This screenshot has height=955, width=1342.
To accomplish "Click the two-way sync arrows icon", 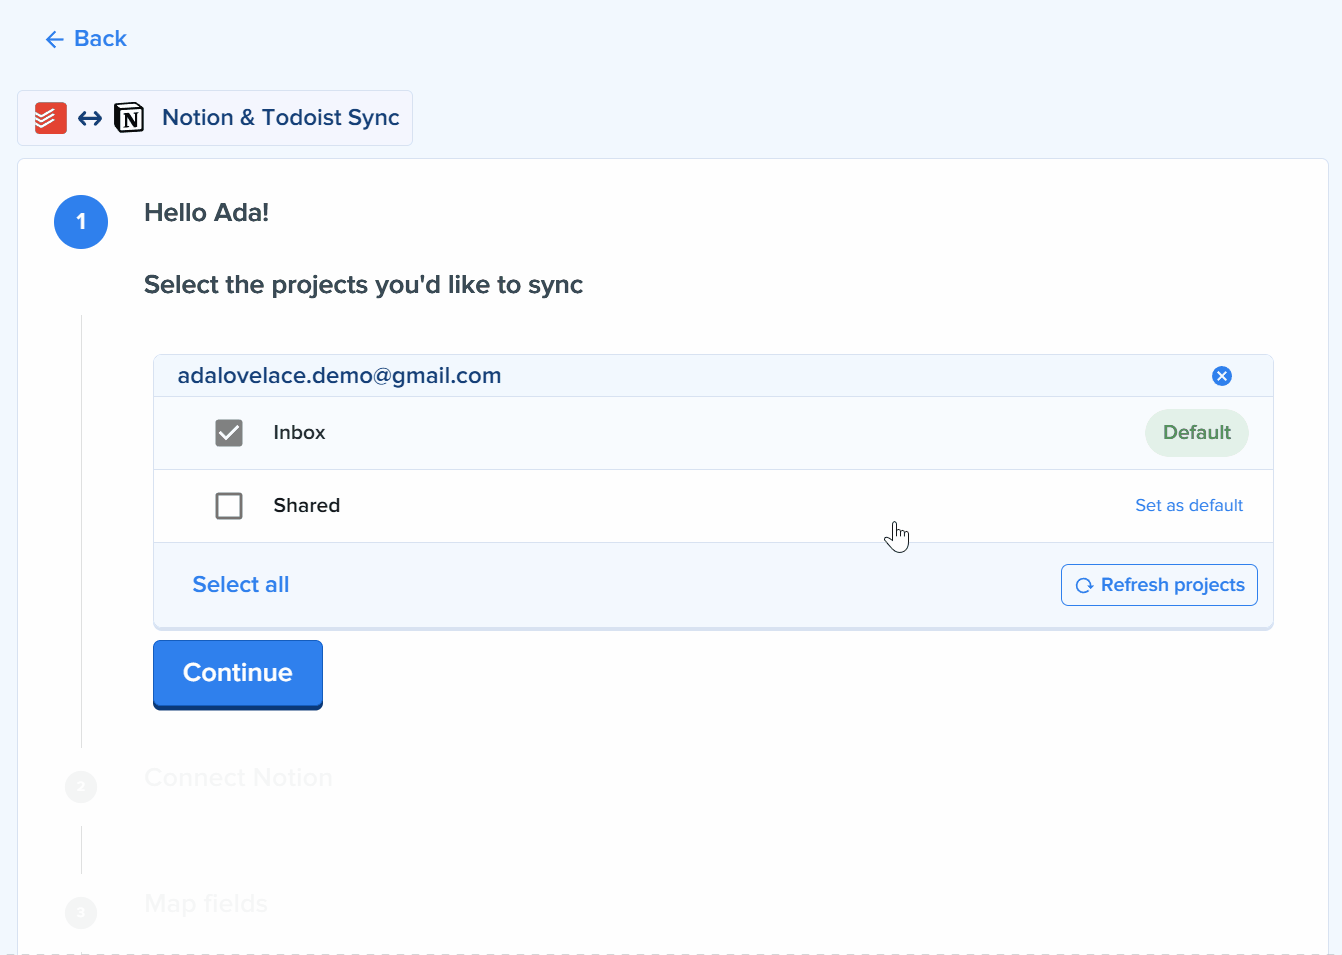I will coord(90,118).
